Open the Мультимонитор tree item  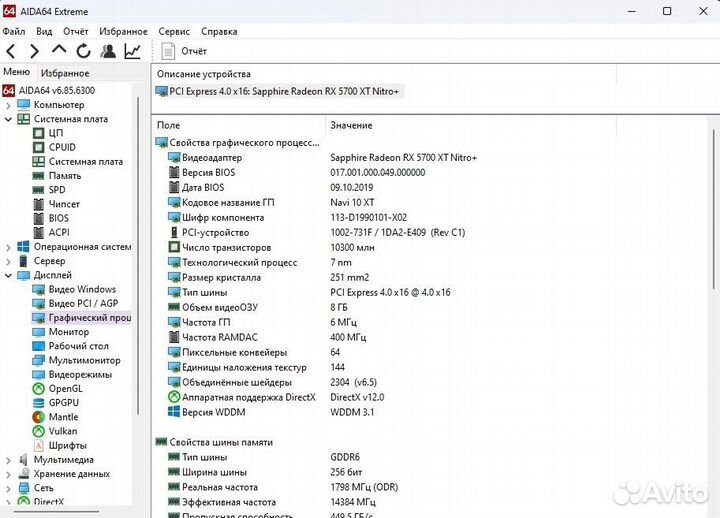pyautogui.click(x=77, y=360)
